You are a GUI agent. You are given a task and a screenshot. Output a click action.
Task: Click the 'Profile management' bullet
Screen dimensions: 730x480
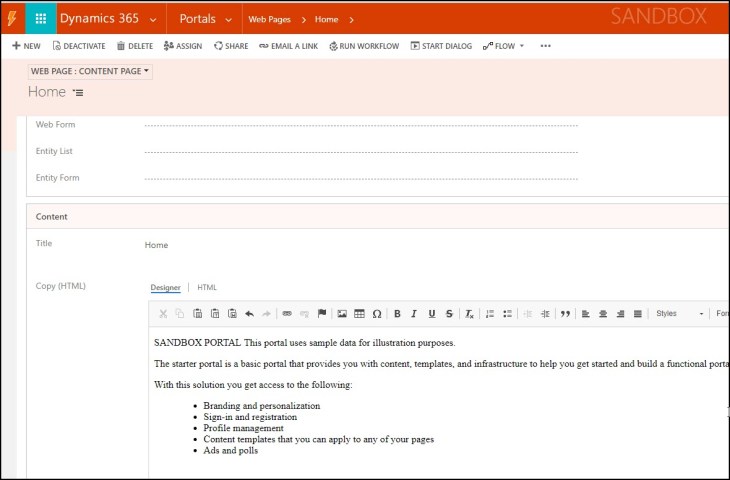(243, 428)
